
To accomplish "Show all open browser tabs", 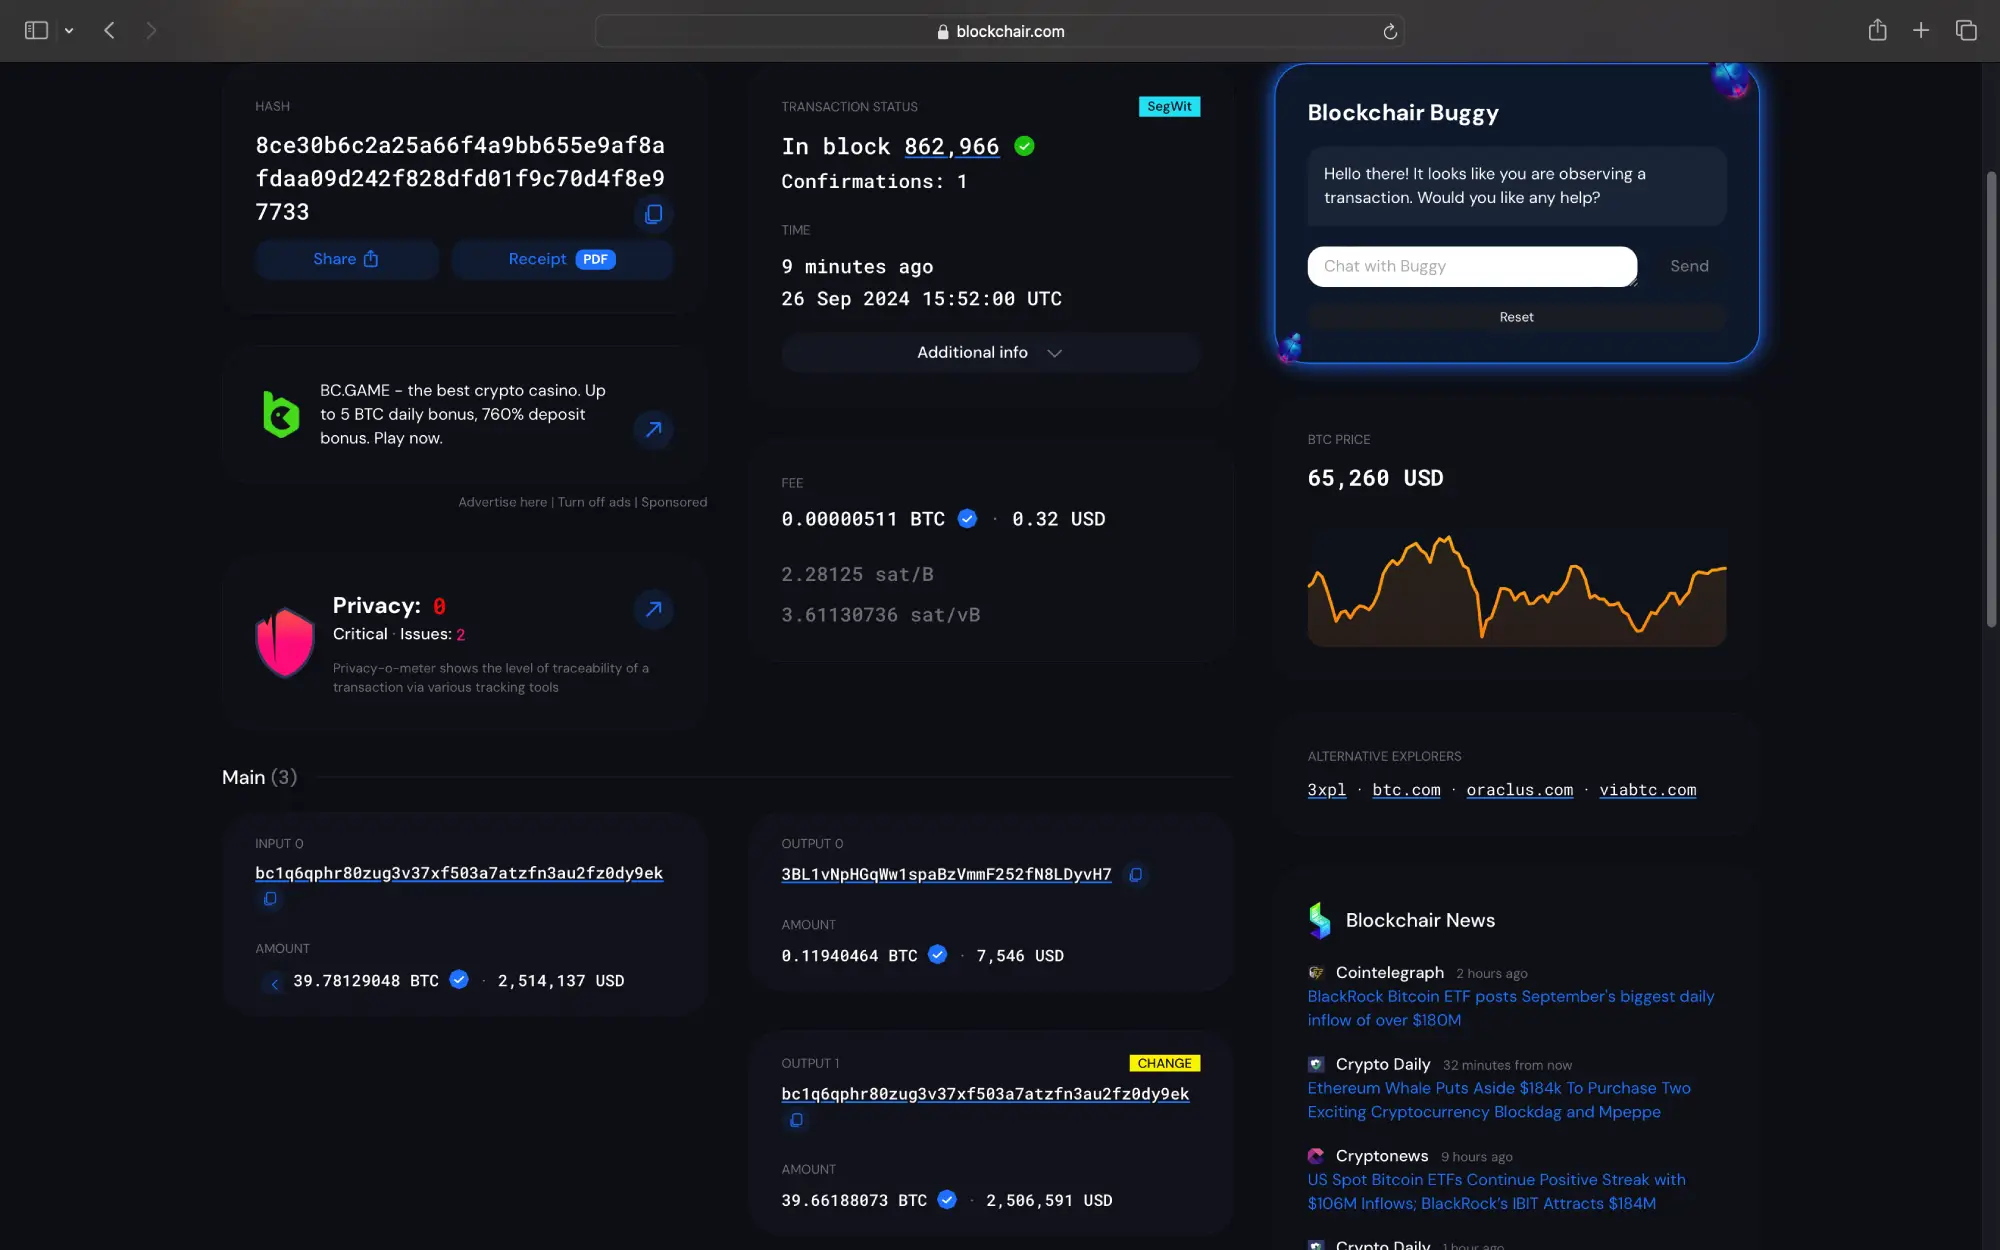I will pyautogui.click(x=1965, y=30).
